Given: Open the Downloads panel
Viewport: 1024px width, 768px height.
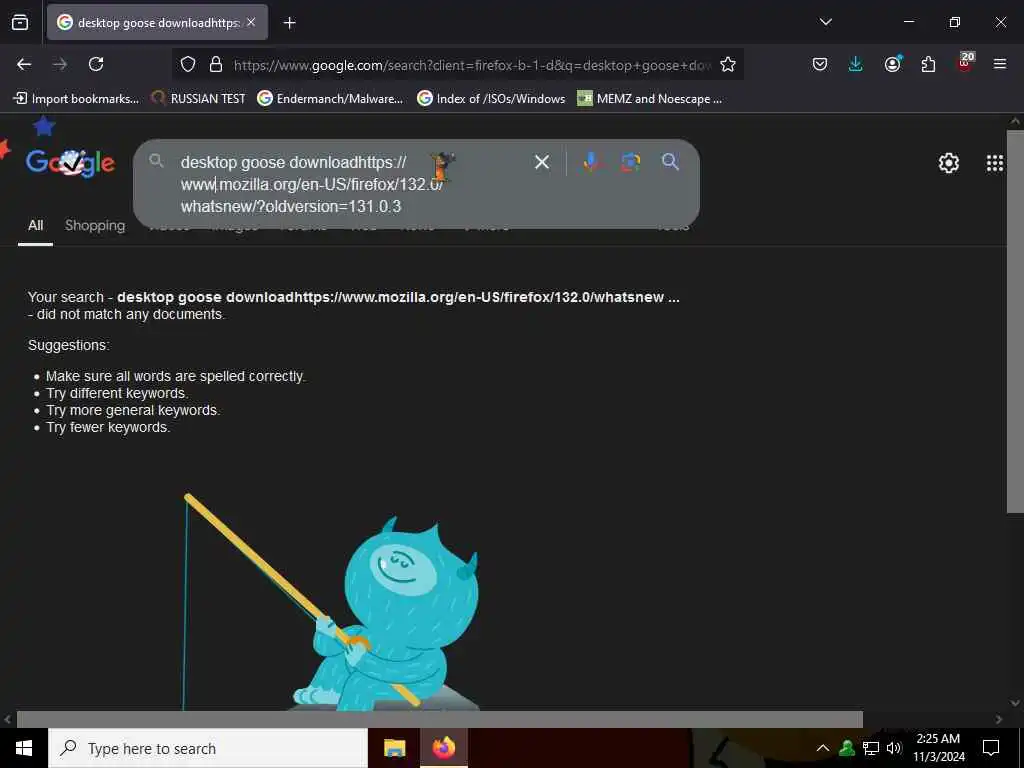Looking at the screenshot, I should (856, 64).
